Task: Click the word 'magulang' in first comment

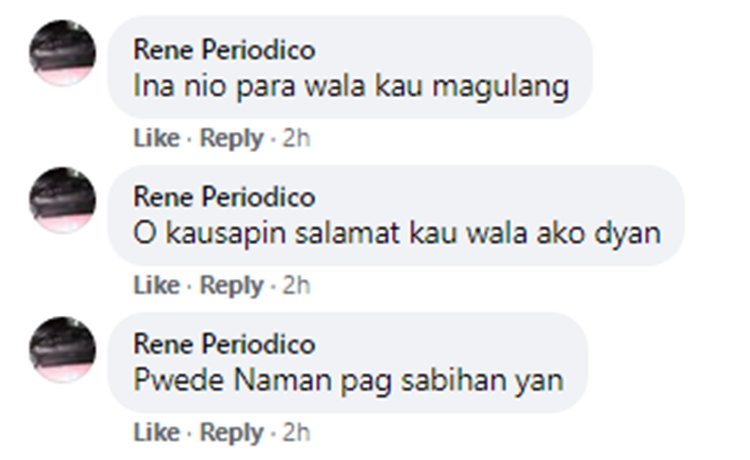Action: (501, 88)
